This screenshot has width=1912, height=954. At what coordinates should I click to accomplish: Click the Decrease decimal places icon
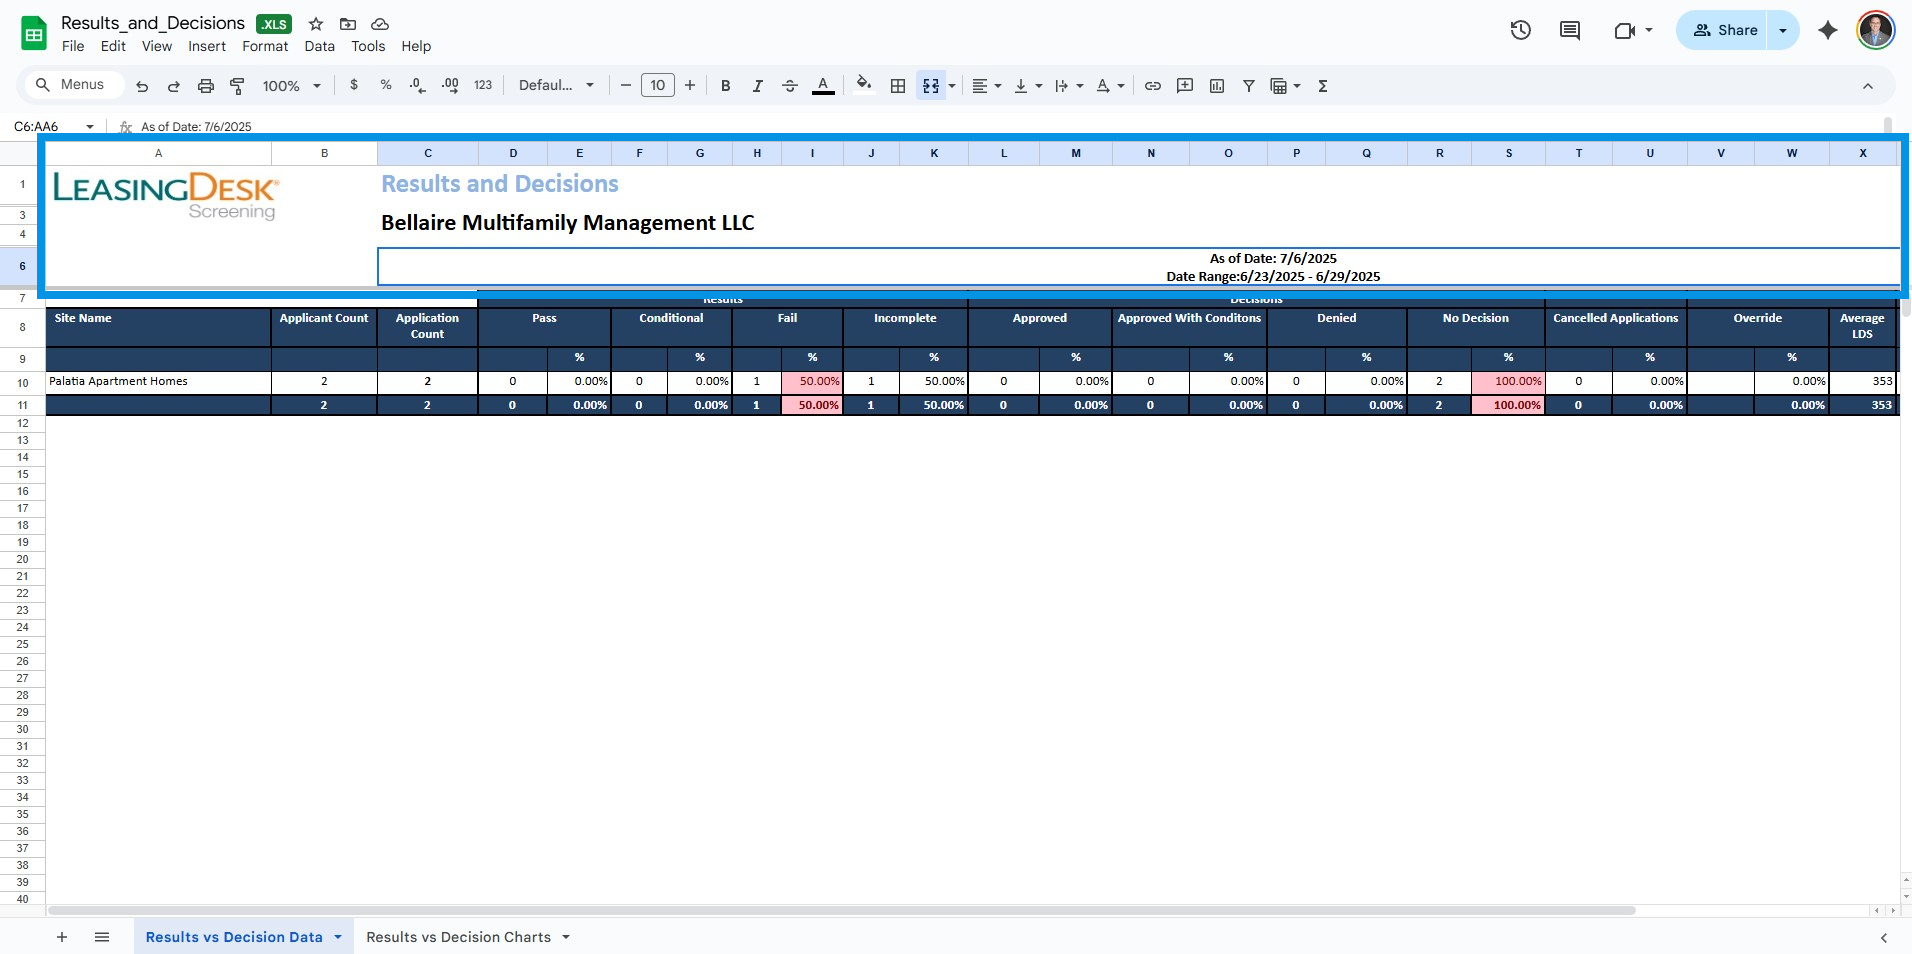(416, 86)
